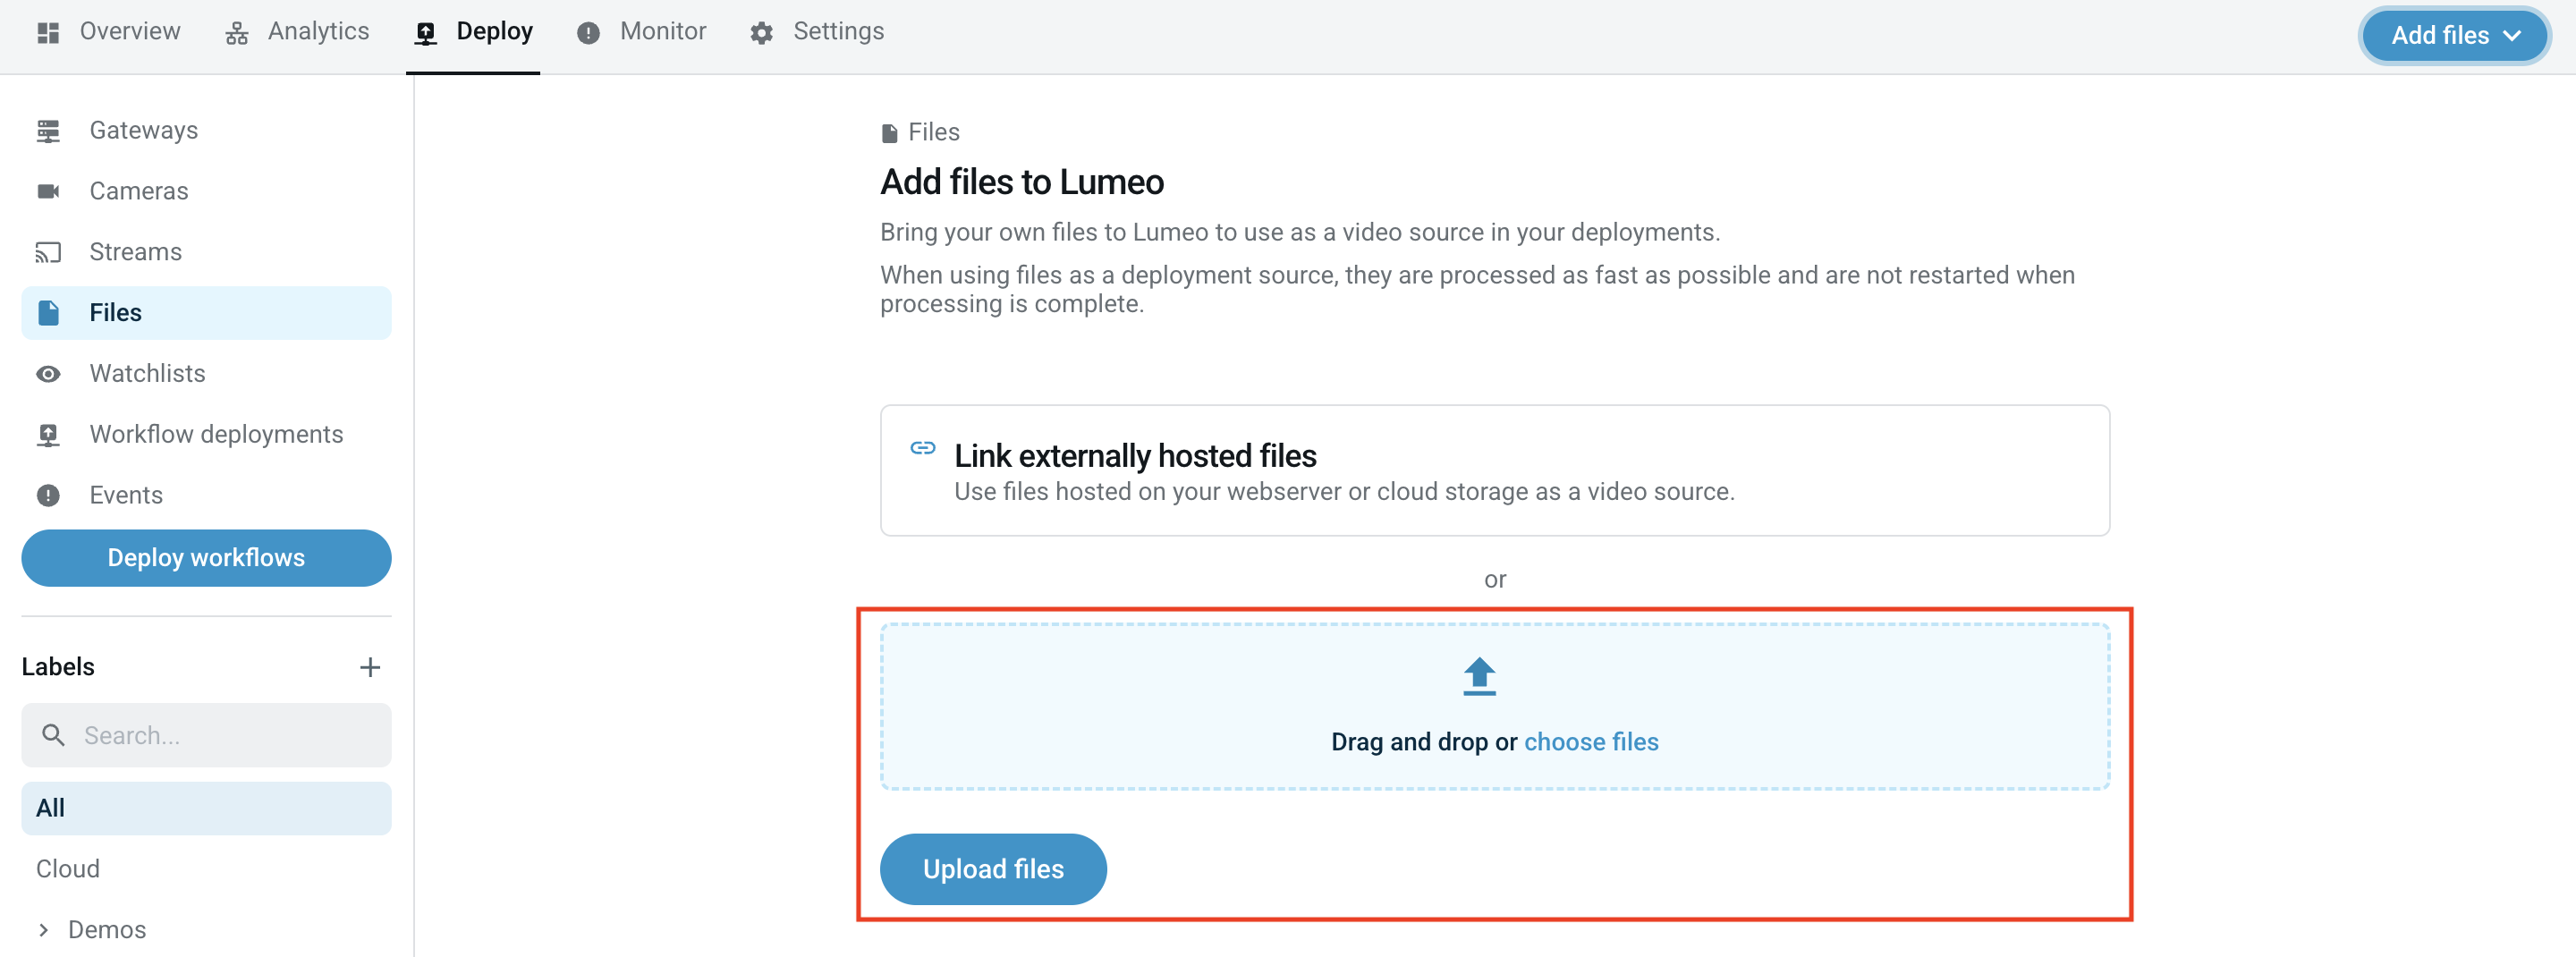The width and height of the screenshot is (2576, 957).
Task: Click the Upload files button
Action: pyautogui.click(x=992, y=869)
